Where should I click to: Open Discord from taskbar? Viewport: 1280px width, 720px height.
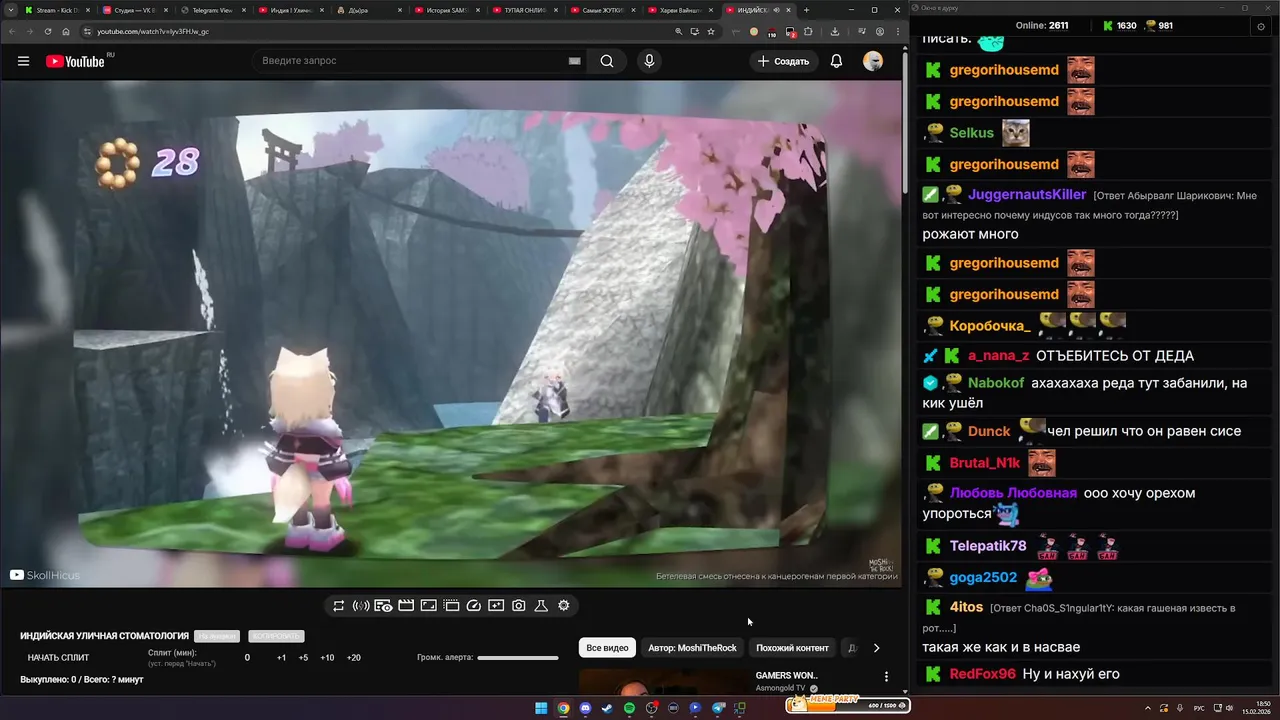point(585,708)
